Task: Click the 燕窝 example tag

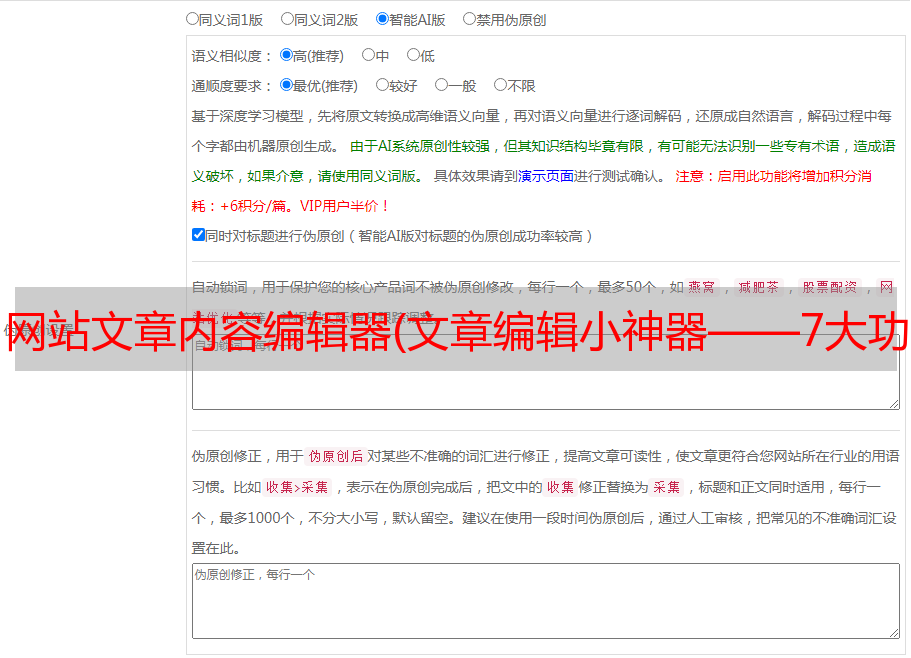Action: [x=702, y=287]
